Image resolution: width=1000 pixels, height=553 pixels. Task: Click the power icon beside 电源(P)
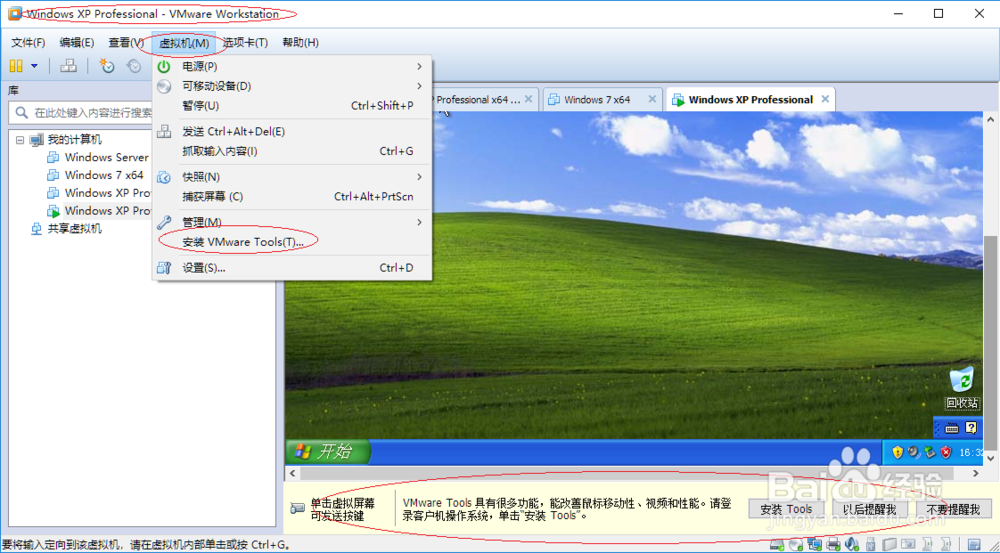click(x=164, y=66)
